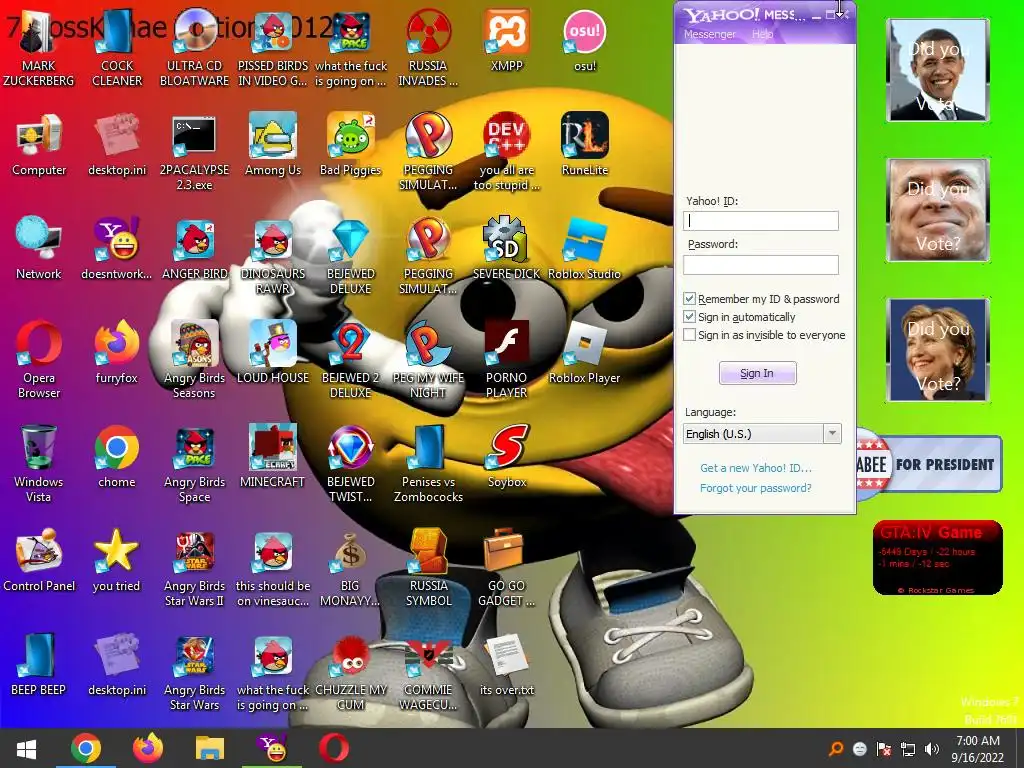Click the Obama Did you Vote gadget
This screenshot has width=1024, height=768.
[x=938, y=70]
